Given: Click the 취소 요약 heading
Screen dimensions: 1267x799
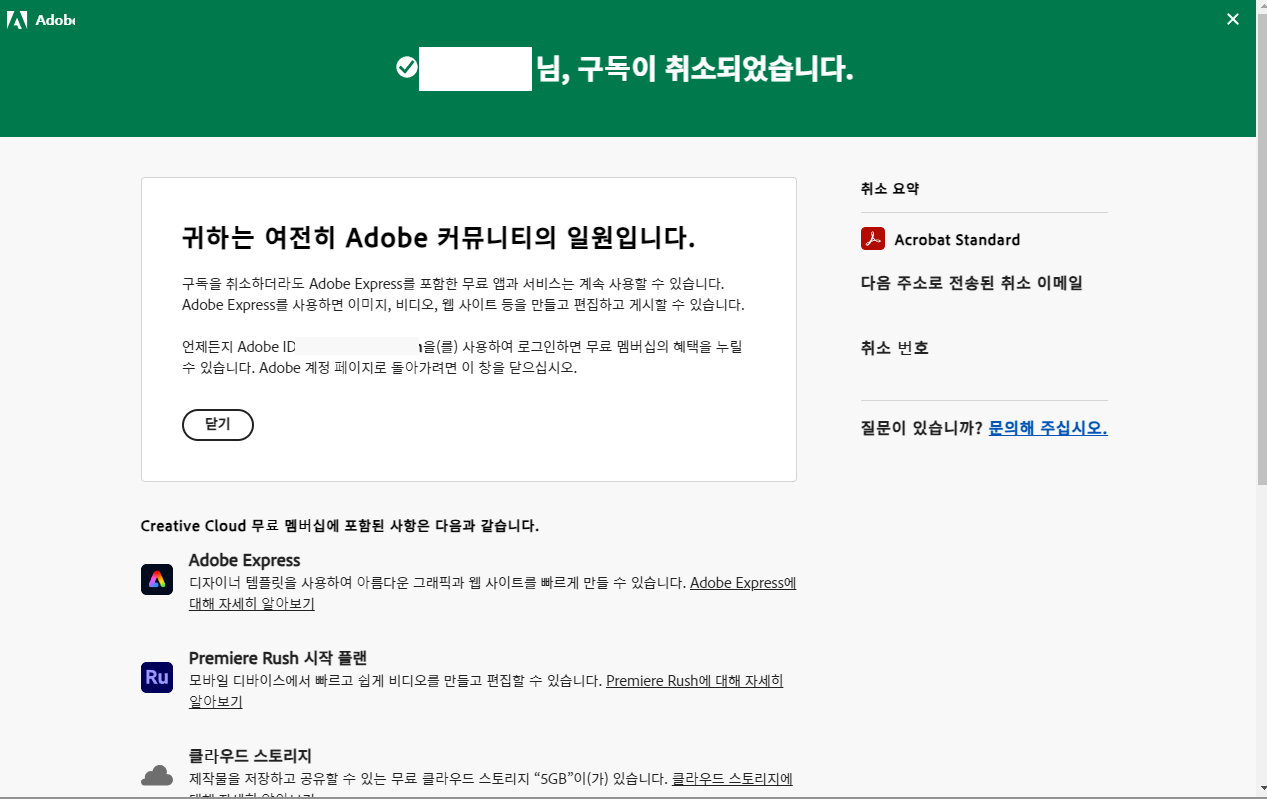Looking at the screenshot, I should (x=889, y=189).
